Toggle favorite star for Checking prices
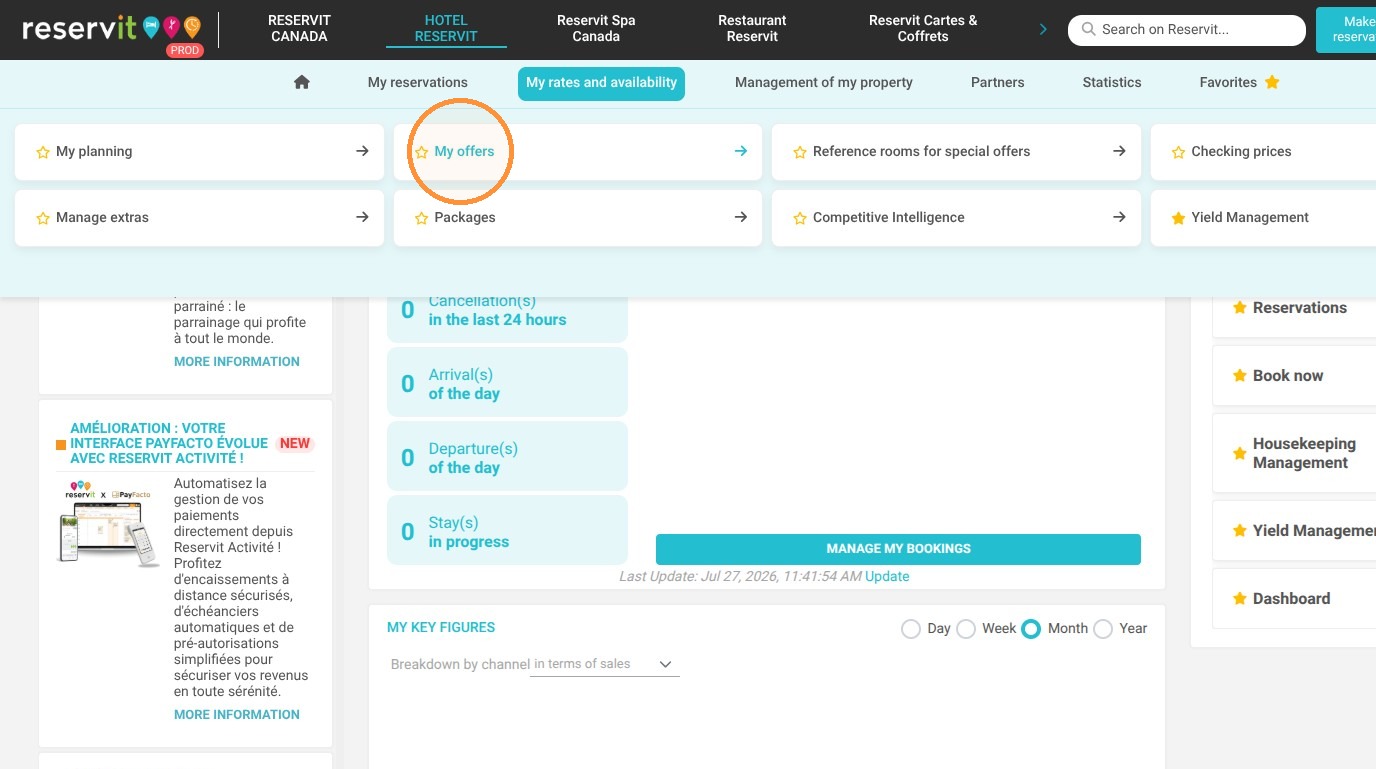 1178,152
